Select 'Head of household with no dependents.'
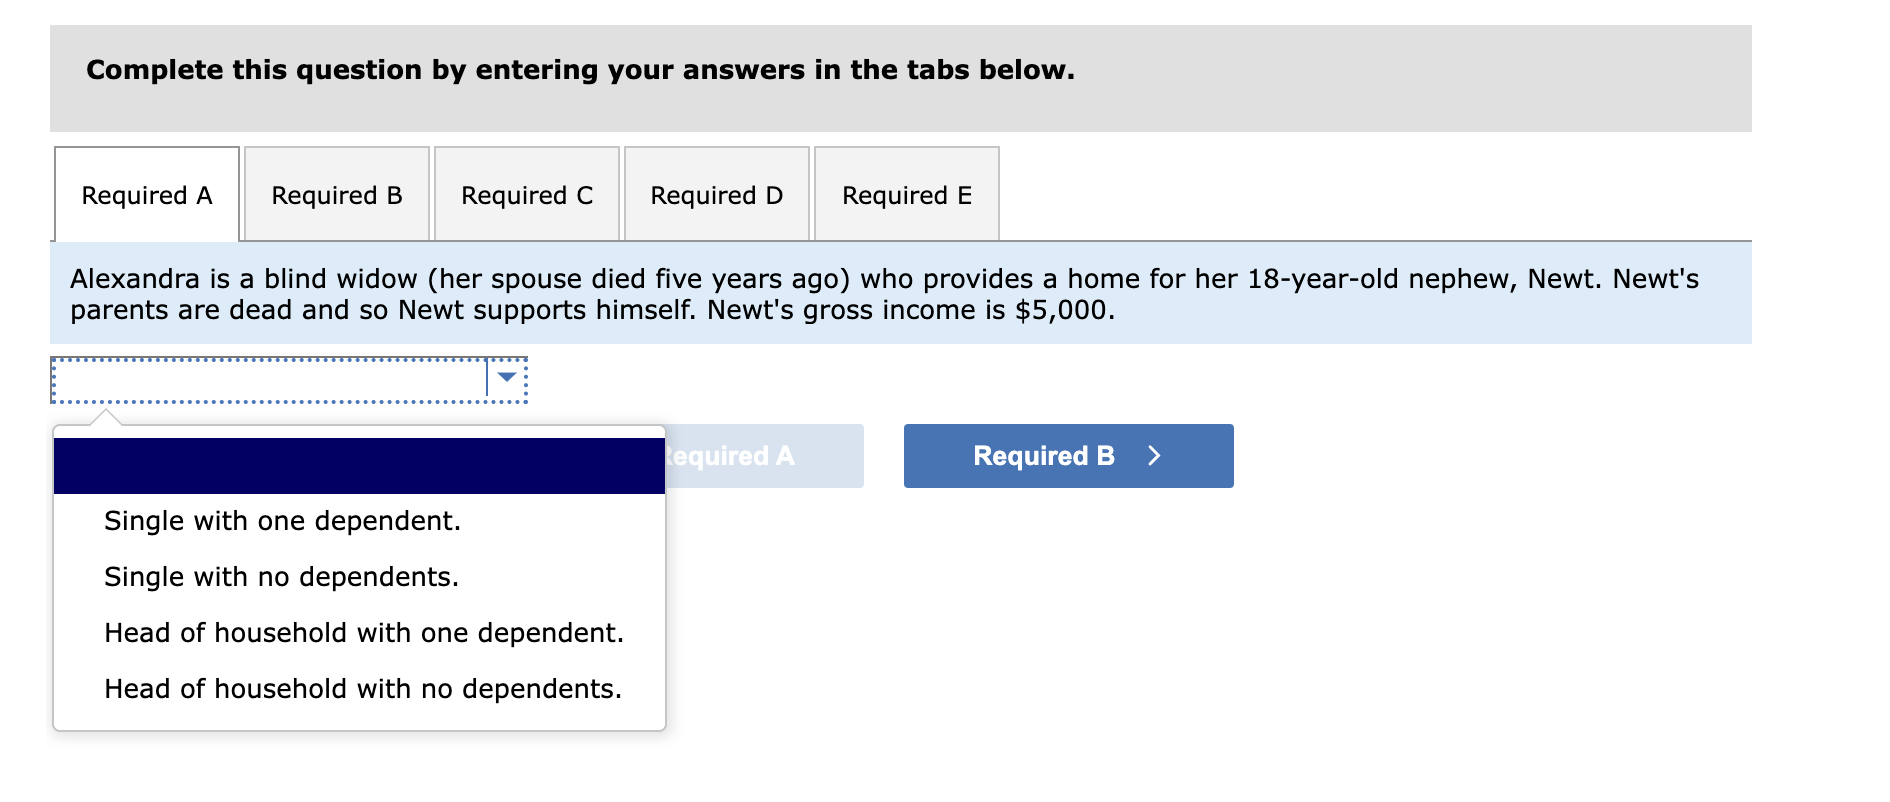The width and height of the screenshot is (1890, 802). pyautogui.click(x=362, y=689)
